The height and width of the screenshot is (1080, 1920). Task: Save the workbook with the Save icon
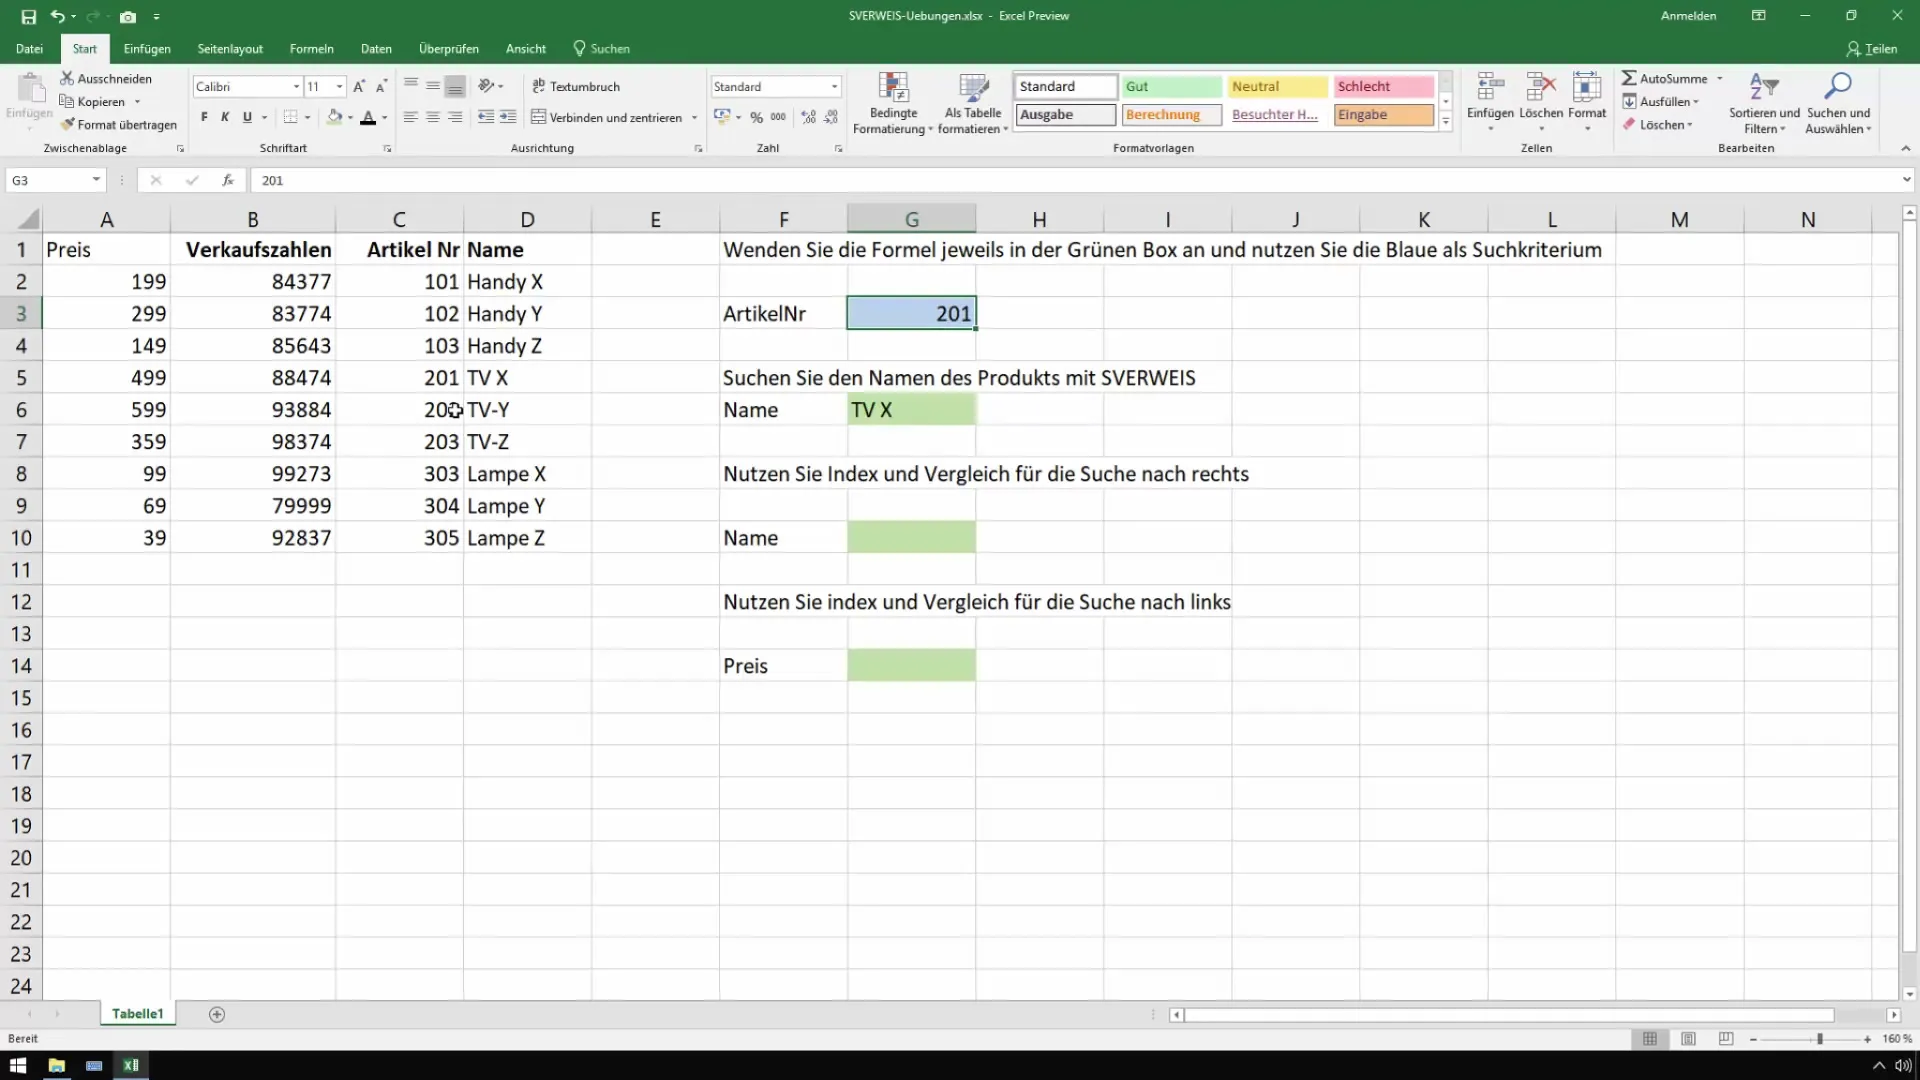click(28, 16)
